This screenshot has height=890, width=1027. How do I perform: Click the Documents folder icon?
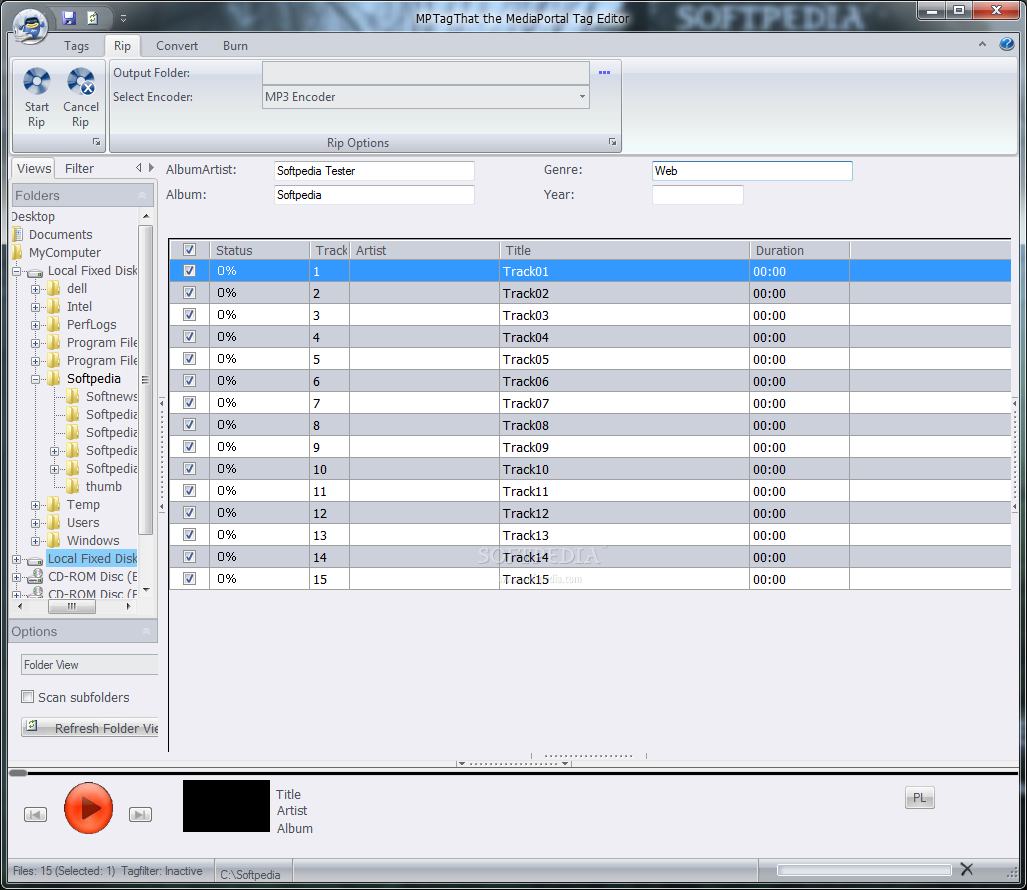pyautogui.click(x=18, y=234)
